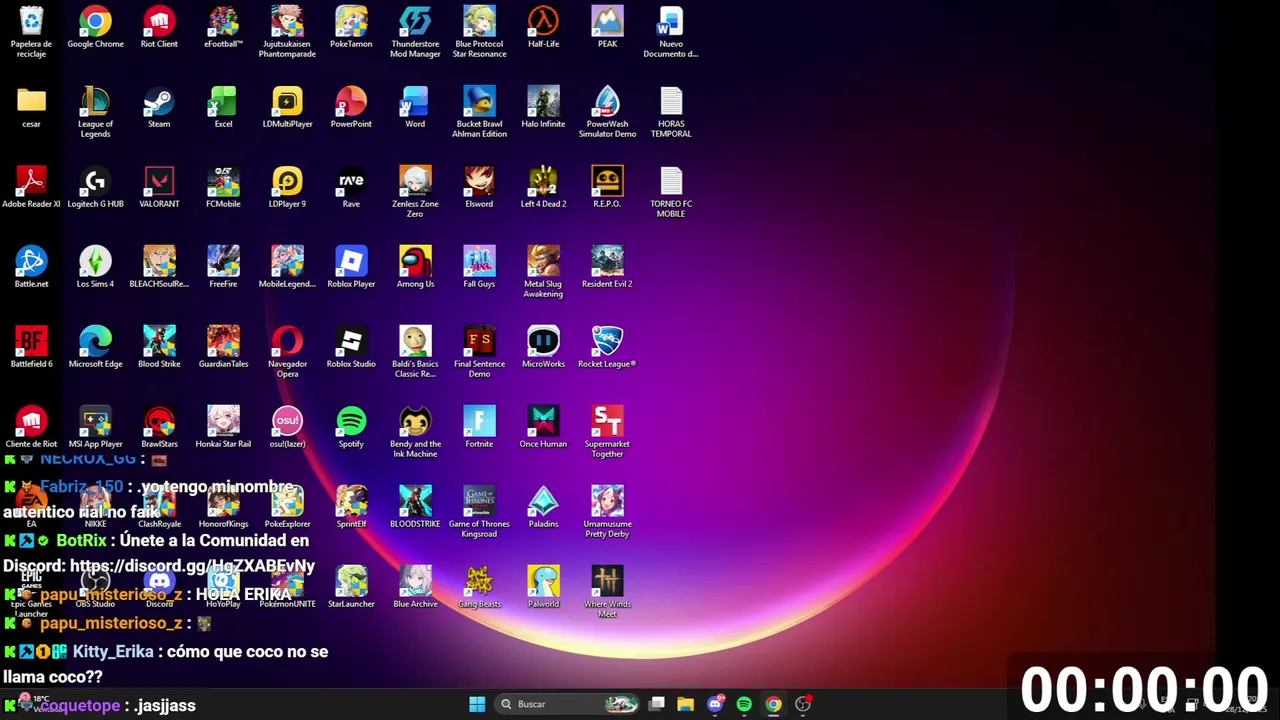
Task: Select the Metal Slug Awakening icon
Action: pos(543,272)
